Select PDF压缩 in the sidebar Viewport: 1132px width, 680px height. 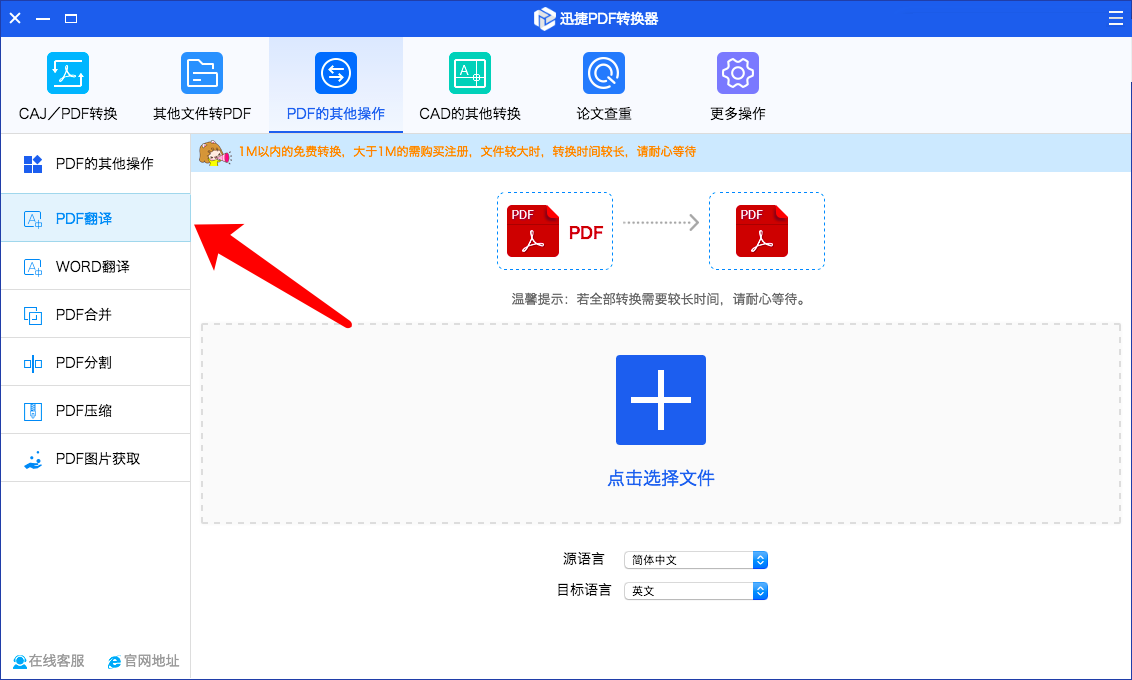[x=96, y=410]
